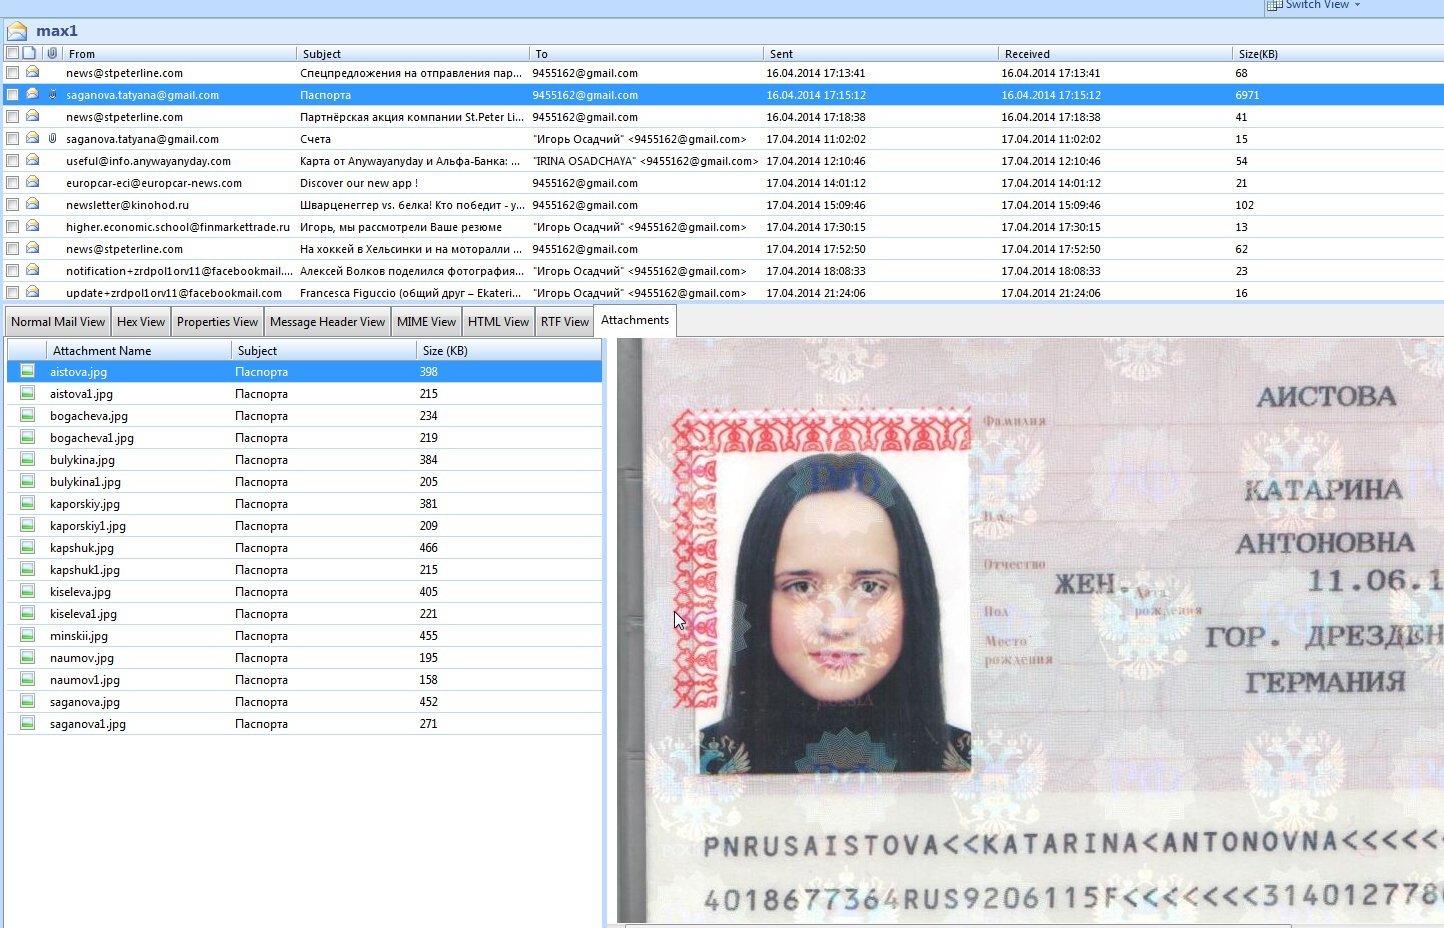
Task: Check the box for the Счета email
Action: [x=12, y=138]
